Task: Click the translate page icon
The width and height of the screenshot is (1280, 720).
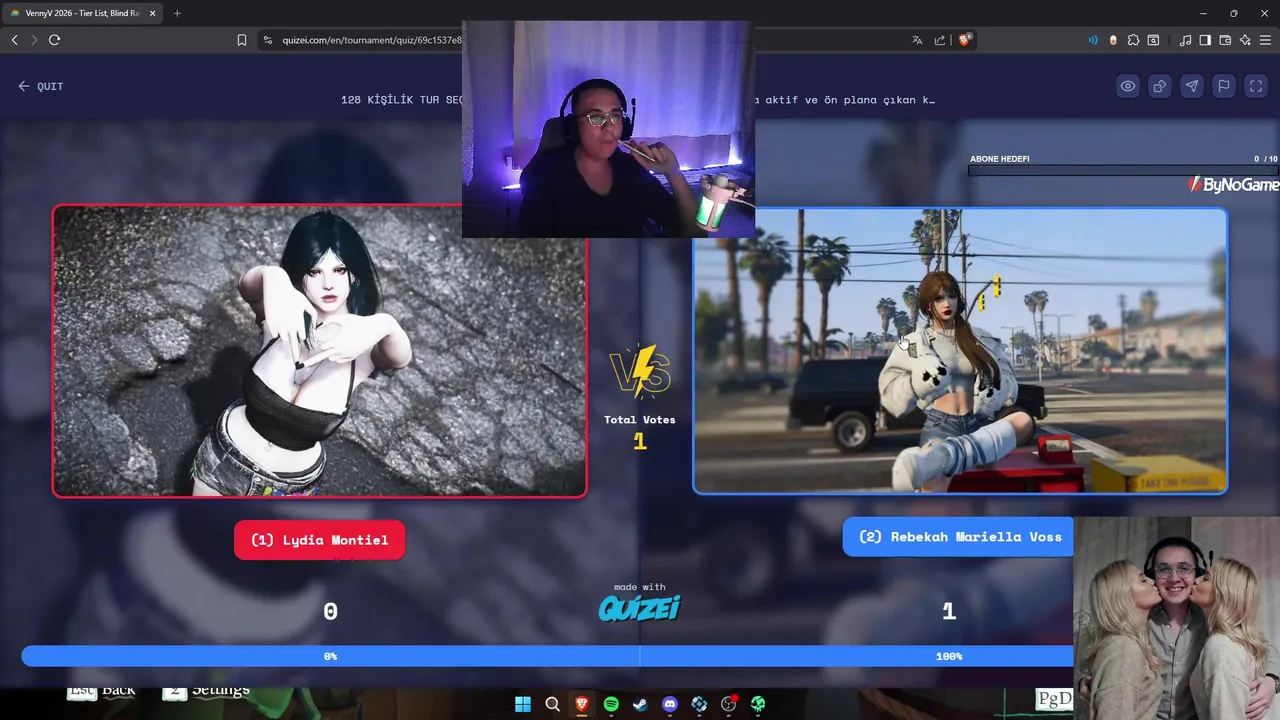Action: [917, 40]
